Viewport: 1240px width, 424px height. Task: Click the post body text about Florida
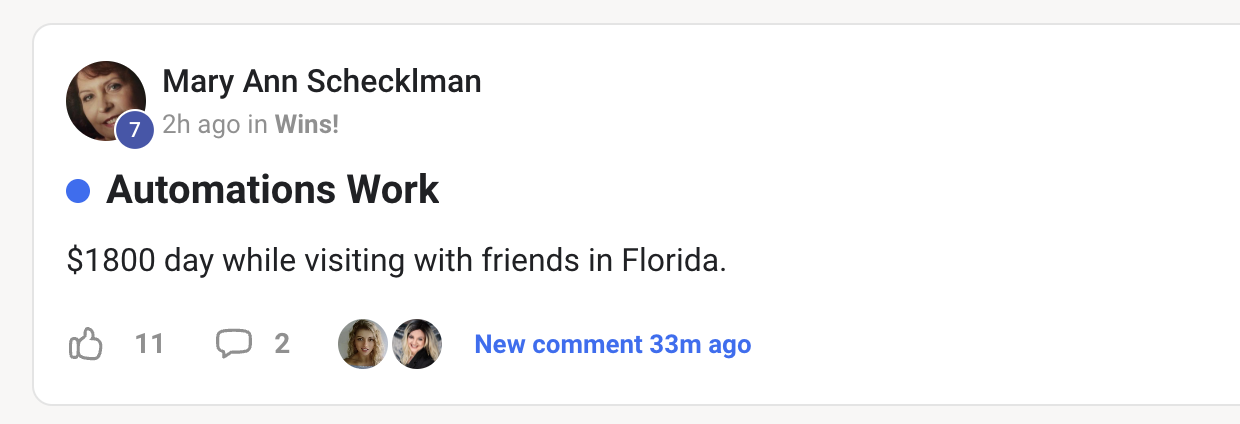396,261
